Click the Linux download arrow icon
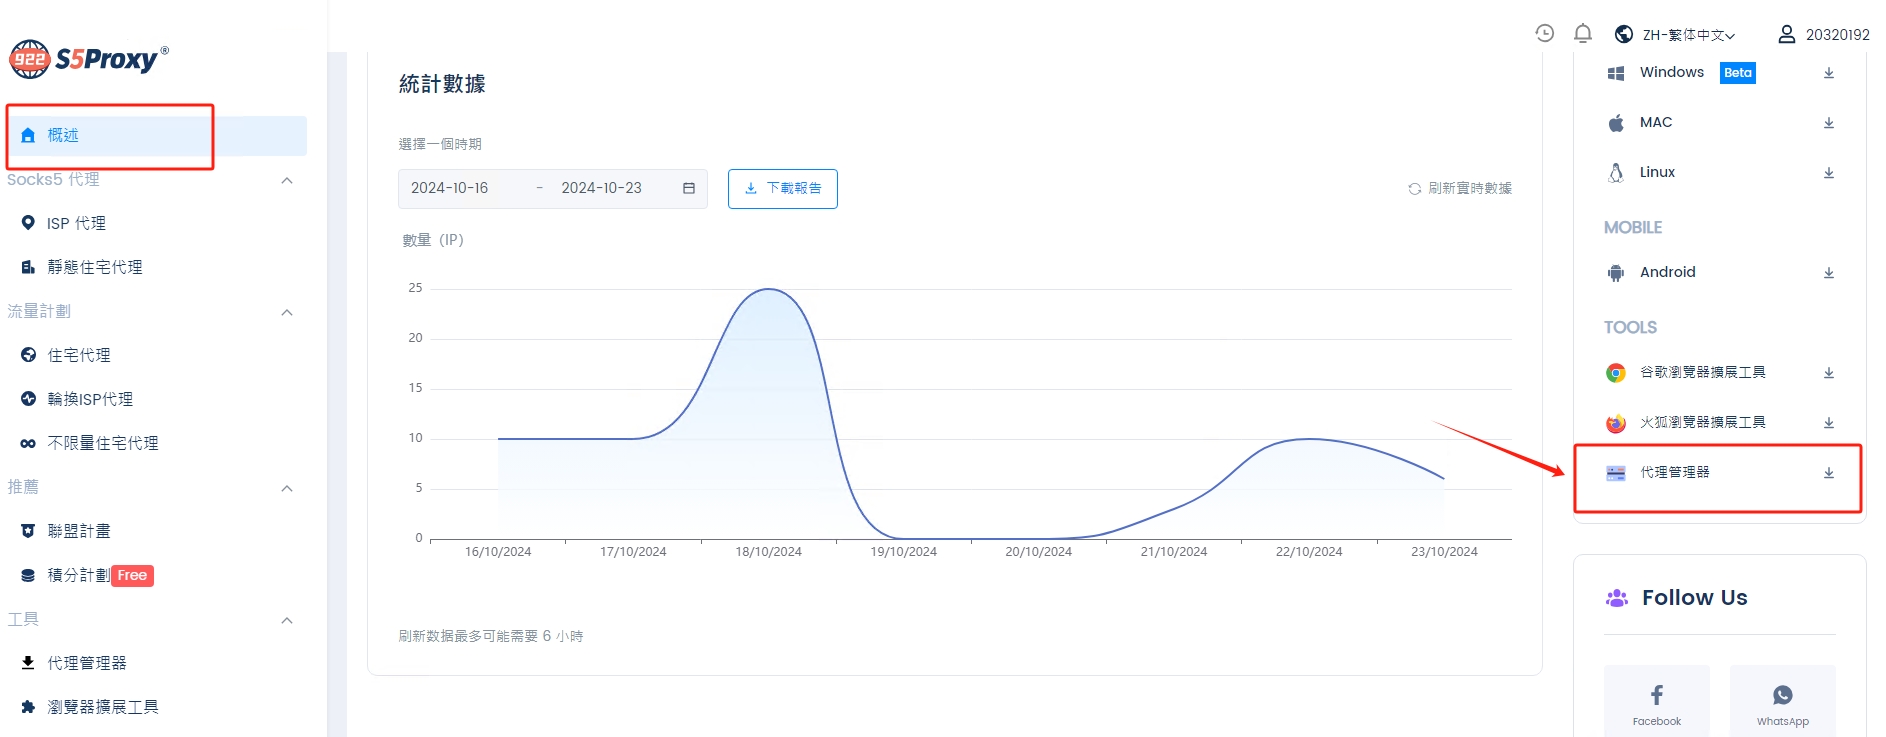Viewport: 1886px width, 737px height. (x=1828, y=173)
